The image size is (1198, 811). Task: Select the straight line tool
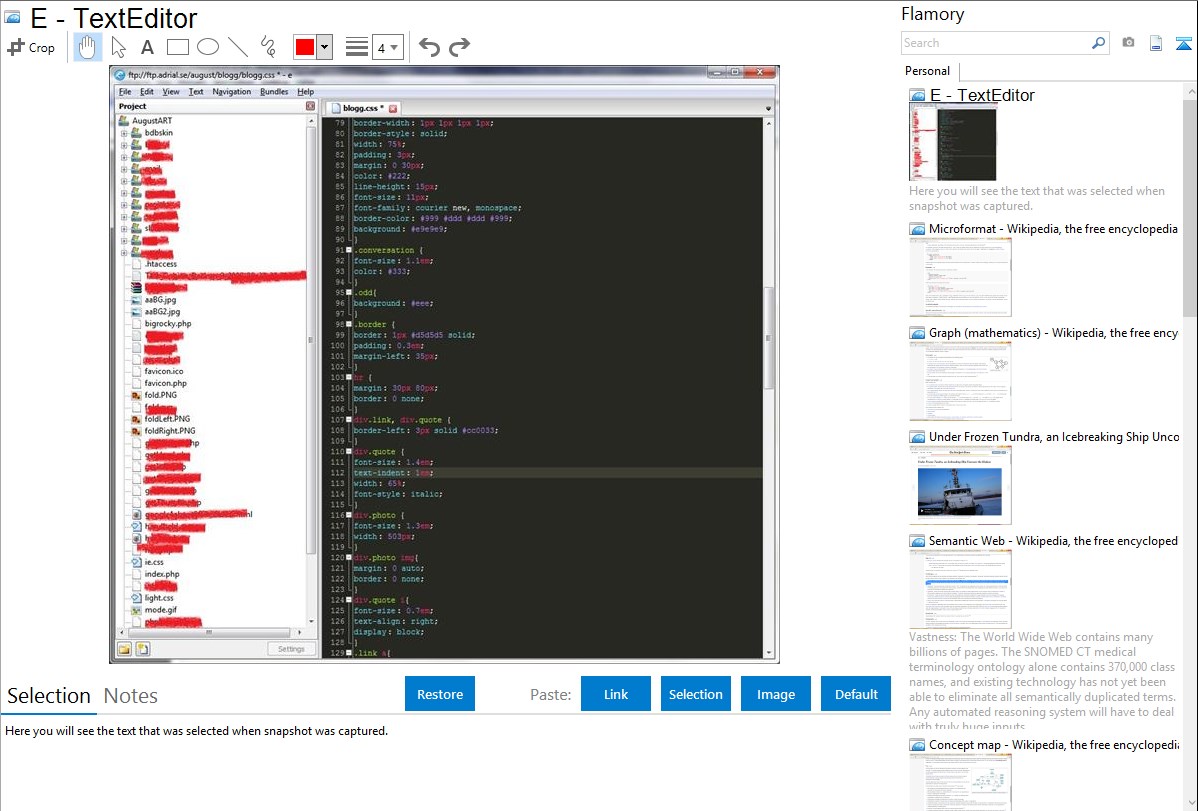coord(237,47)
